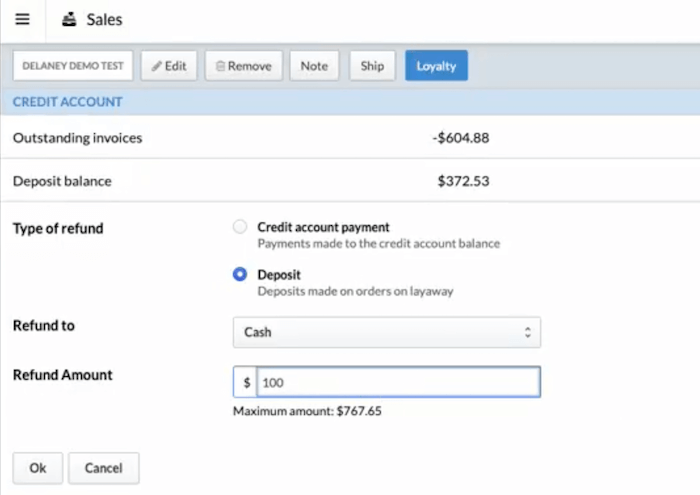Select the Deposit refund type
Image resolution: width=700 pixels, height=495 pixels.
click(x=240, y=274)
